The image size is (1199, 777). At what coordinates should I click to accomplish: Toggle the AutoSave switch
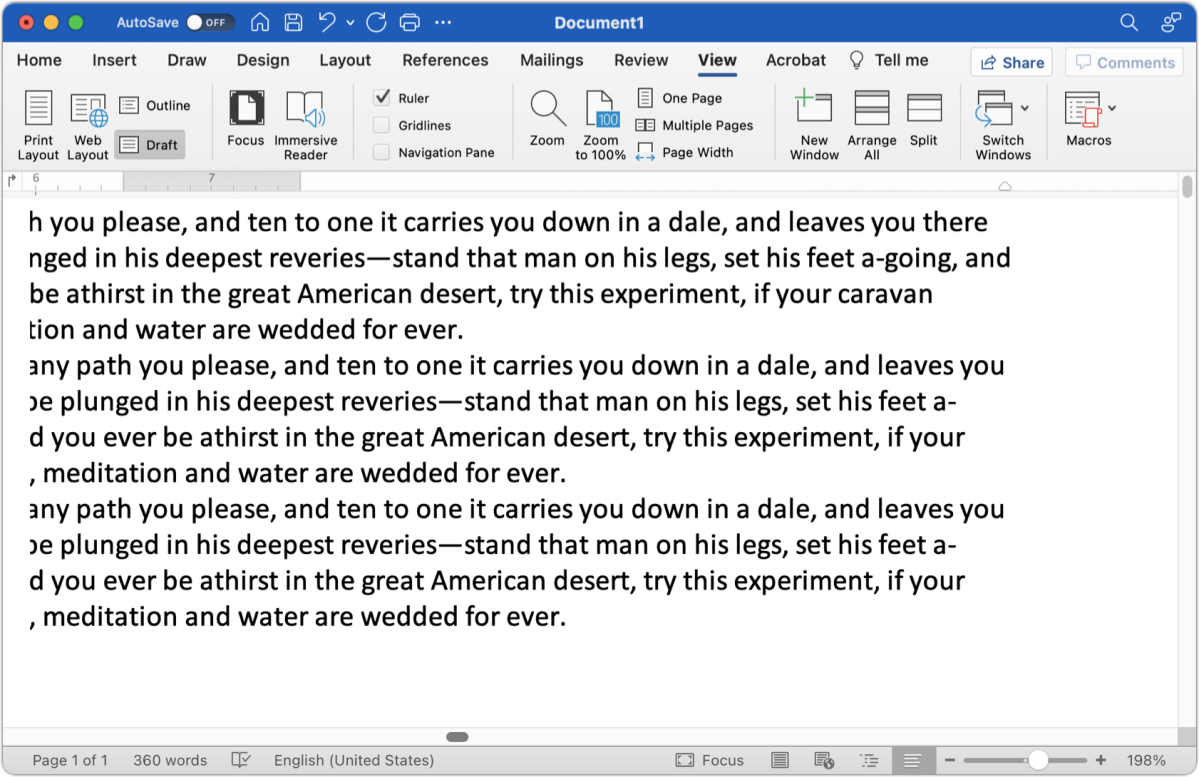(x=208, y=22)
